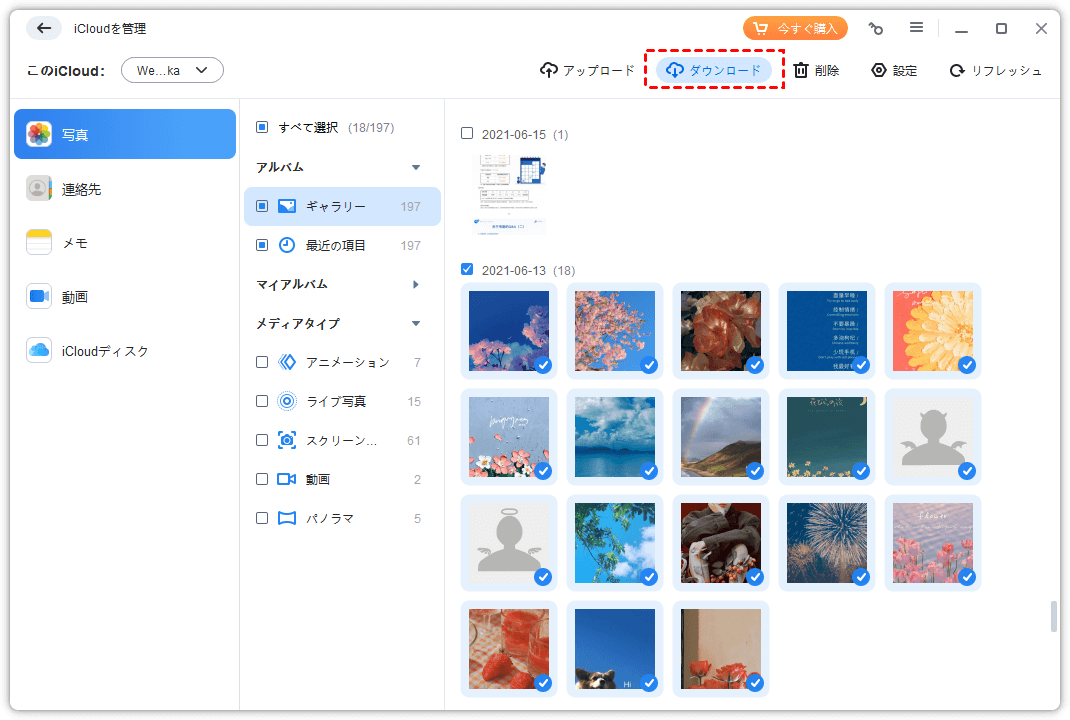Click the アップロード upload icon
Viewport: 1070px width, 720px height.
[549, 70]
